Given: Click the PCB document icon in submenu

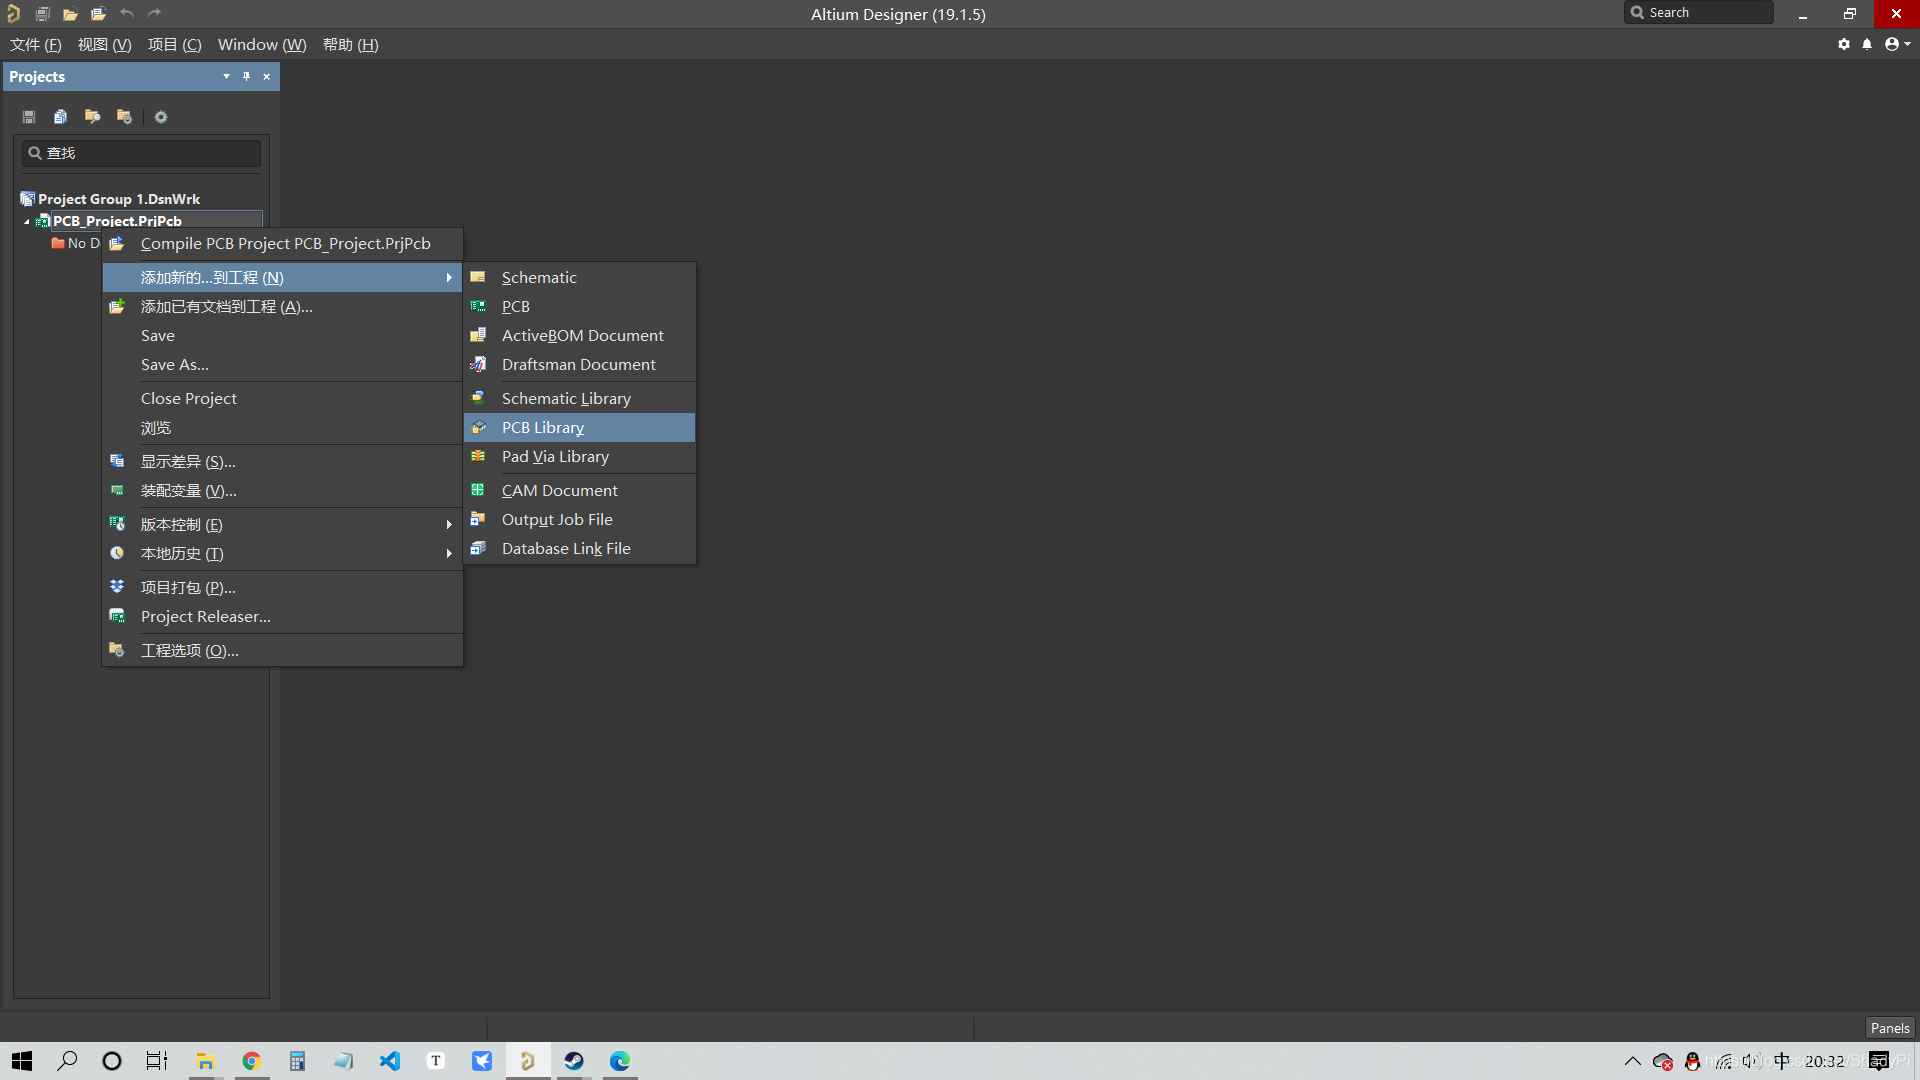Looking at the screenshot, I should click(x=479, y=306).
